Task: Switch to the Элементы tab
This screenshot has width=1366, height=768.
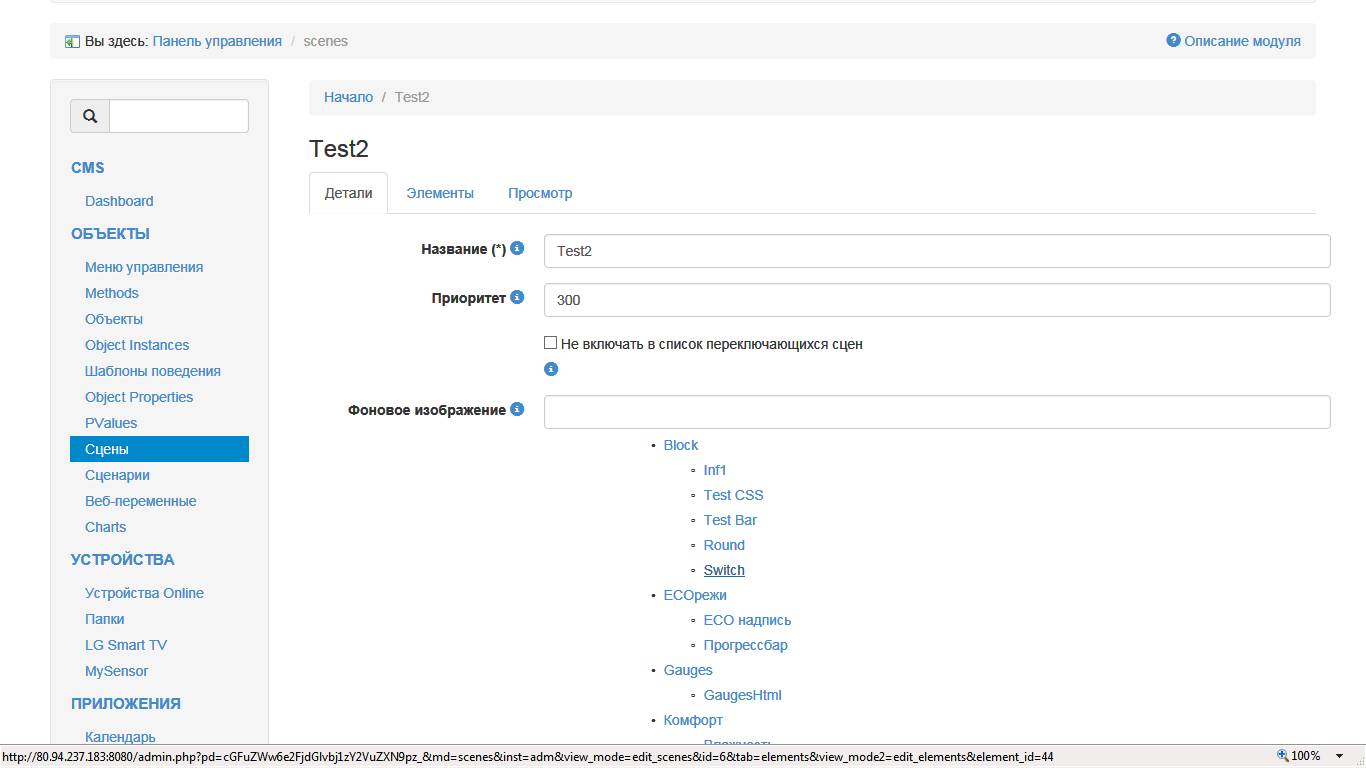Action: click(440, 193)
